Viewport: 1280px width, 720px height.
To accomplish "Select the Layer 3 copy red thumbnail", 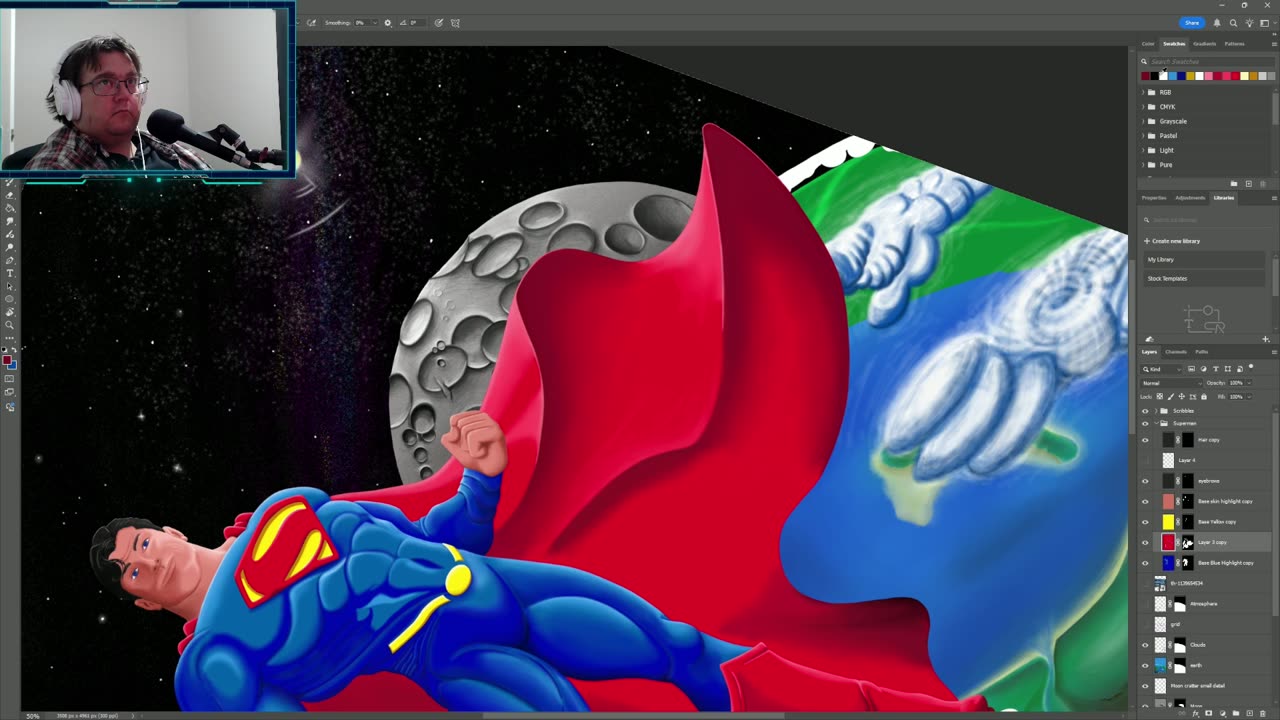I will click(x=1168, y=542).
